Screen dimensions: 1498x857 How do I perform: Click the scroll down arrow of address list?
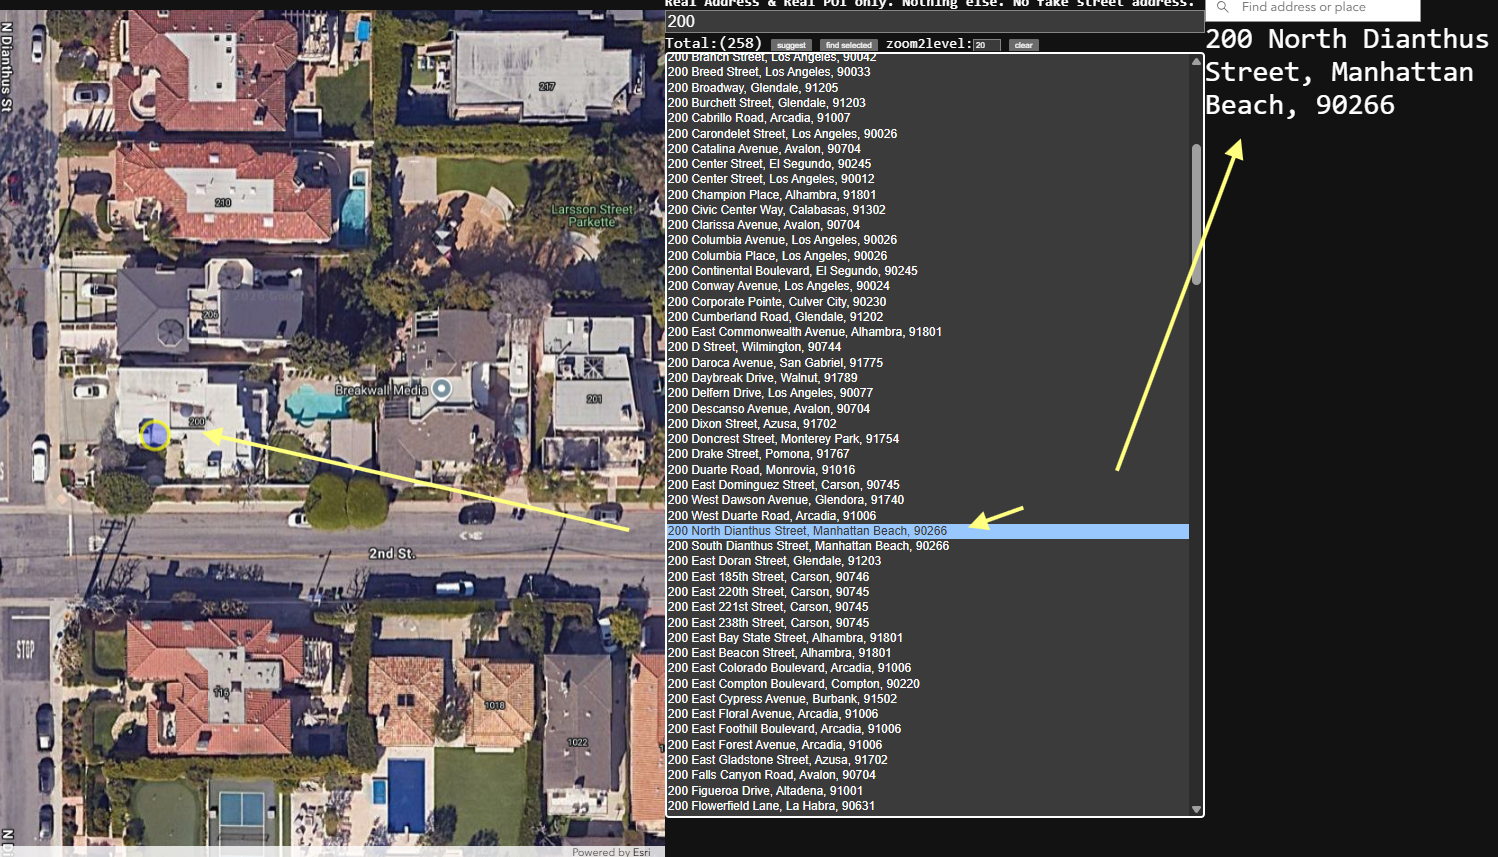(x=1196, y=809)
